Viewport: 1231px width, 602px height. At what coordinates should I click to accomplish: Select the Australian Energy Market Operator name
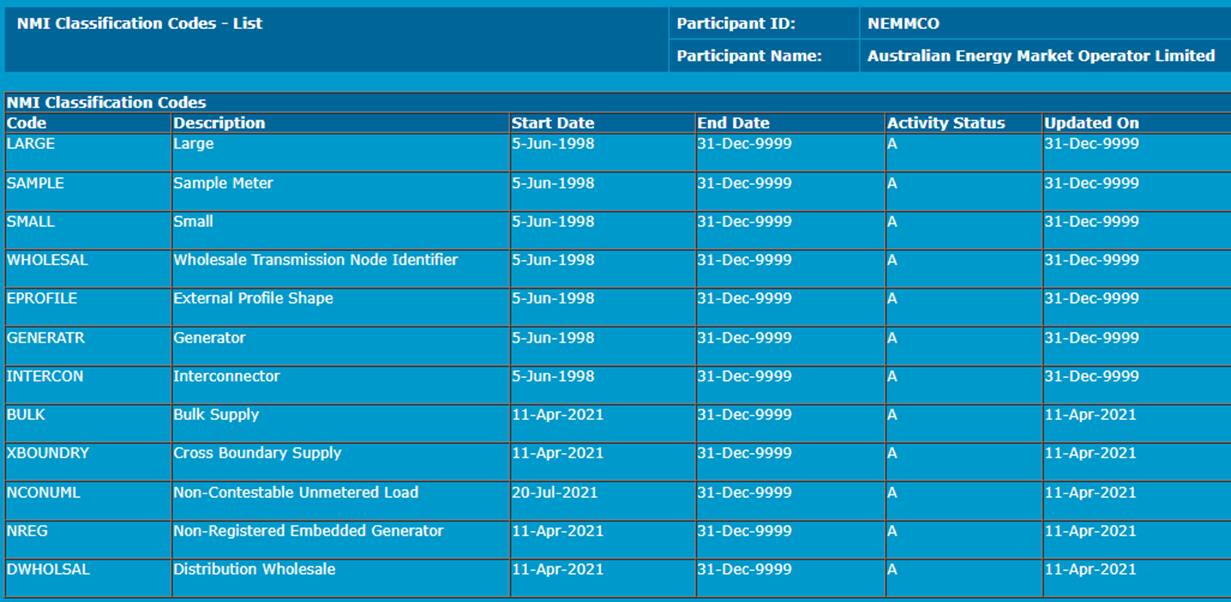point(1041,56)
